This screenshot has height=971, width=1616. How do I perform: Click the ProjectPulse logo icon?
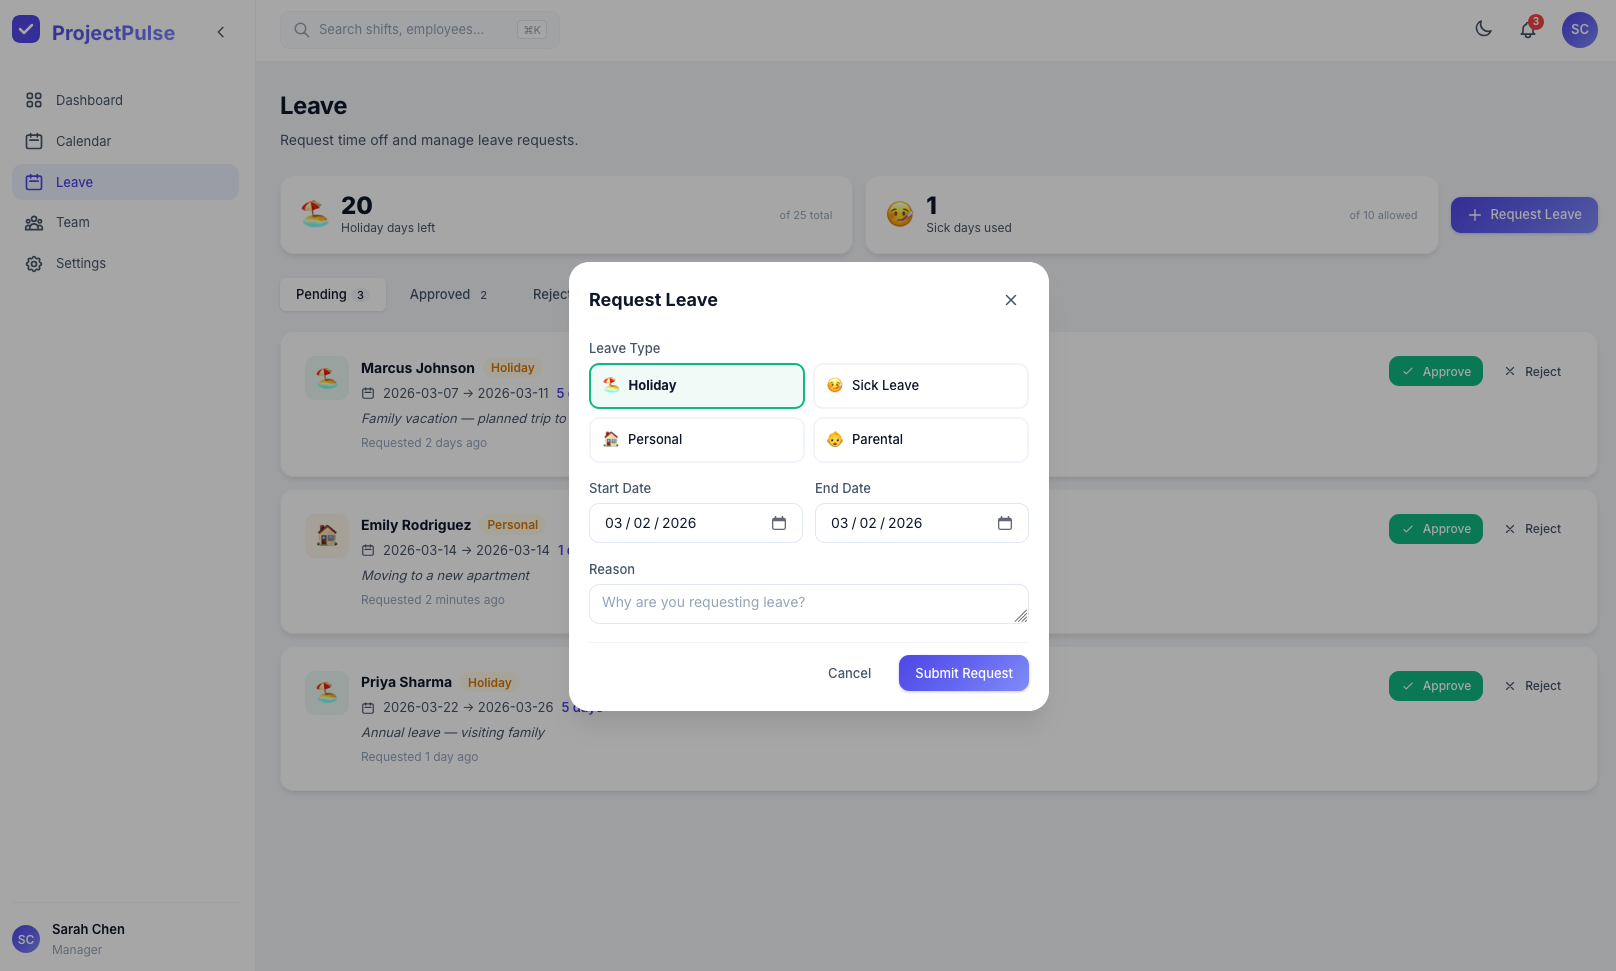point(26,30)
